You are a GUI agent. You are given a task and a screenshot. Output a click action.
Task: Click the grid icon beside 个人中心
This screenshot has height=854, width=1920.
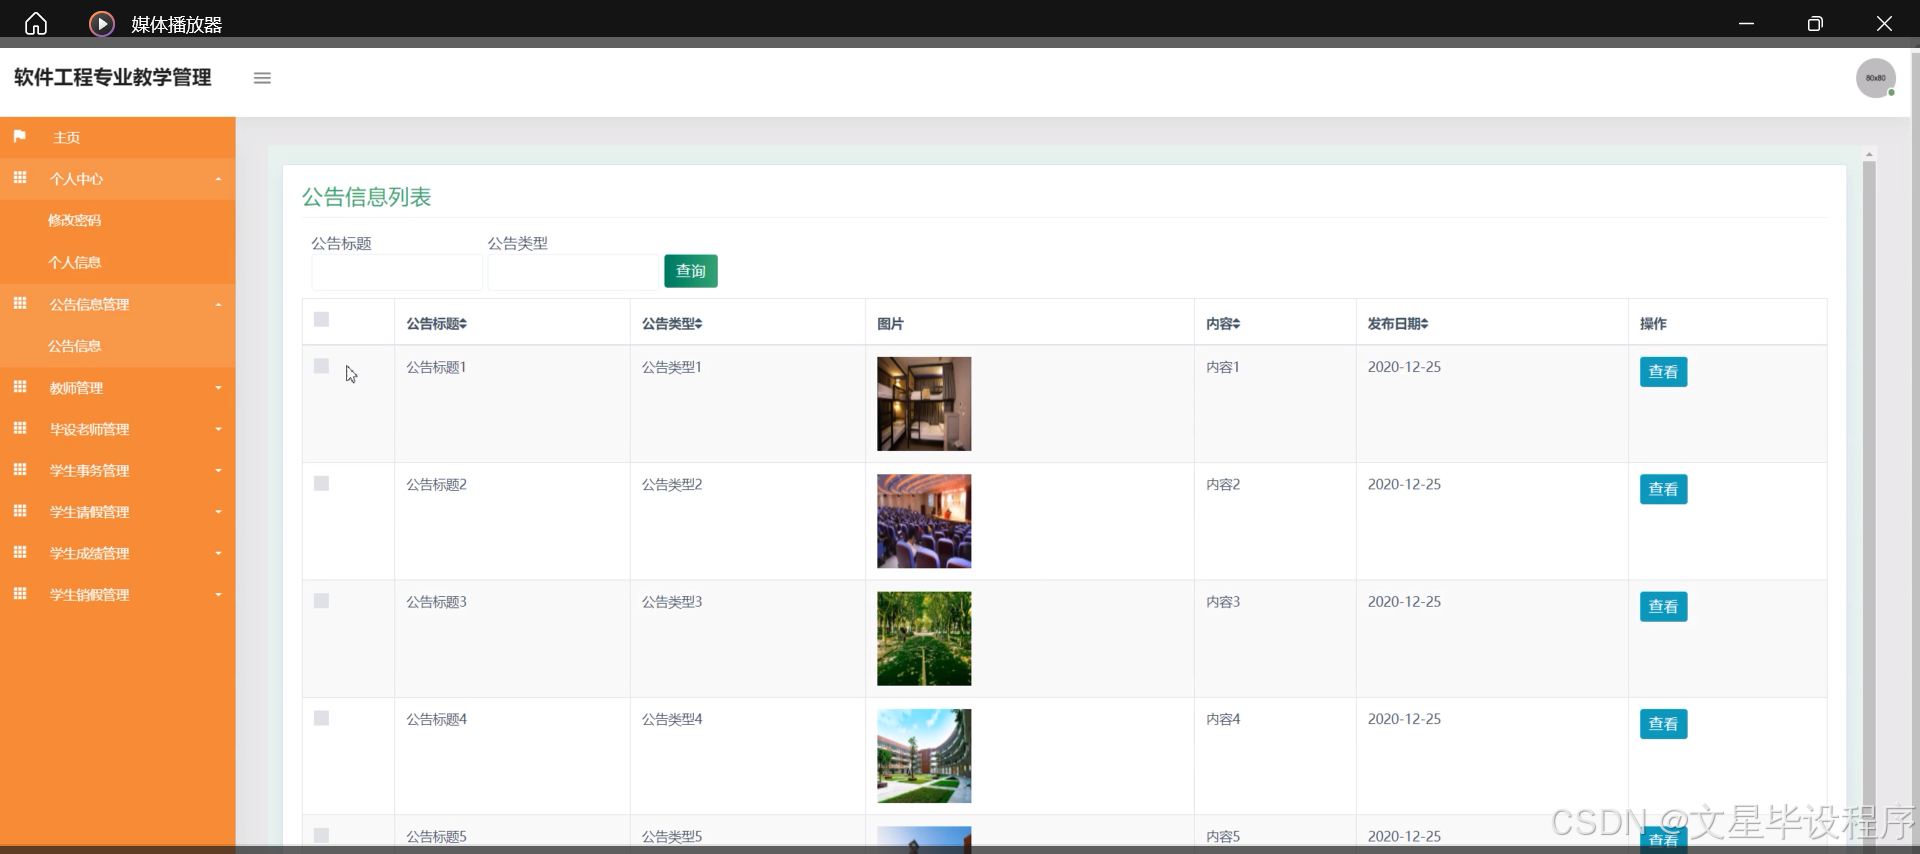coord(20,178)
